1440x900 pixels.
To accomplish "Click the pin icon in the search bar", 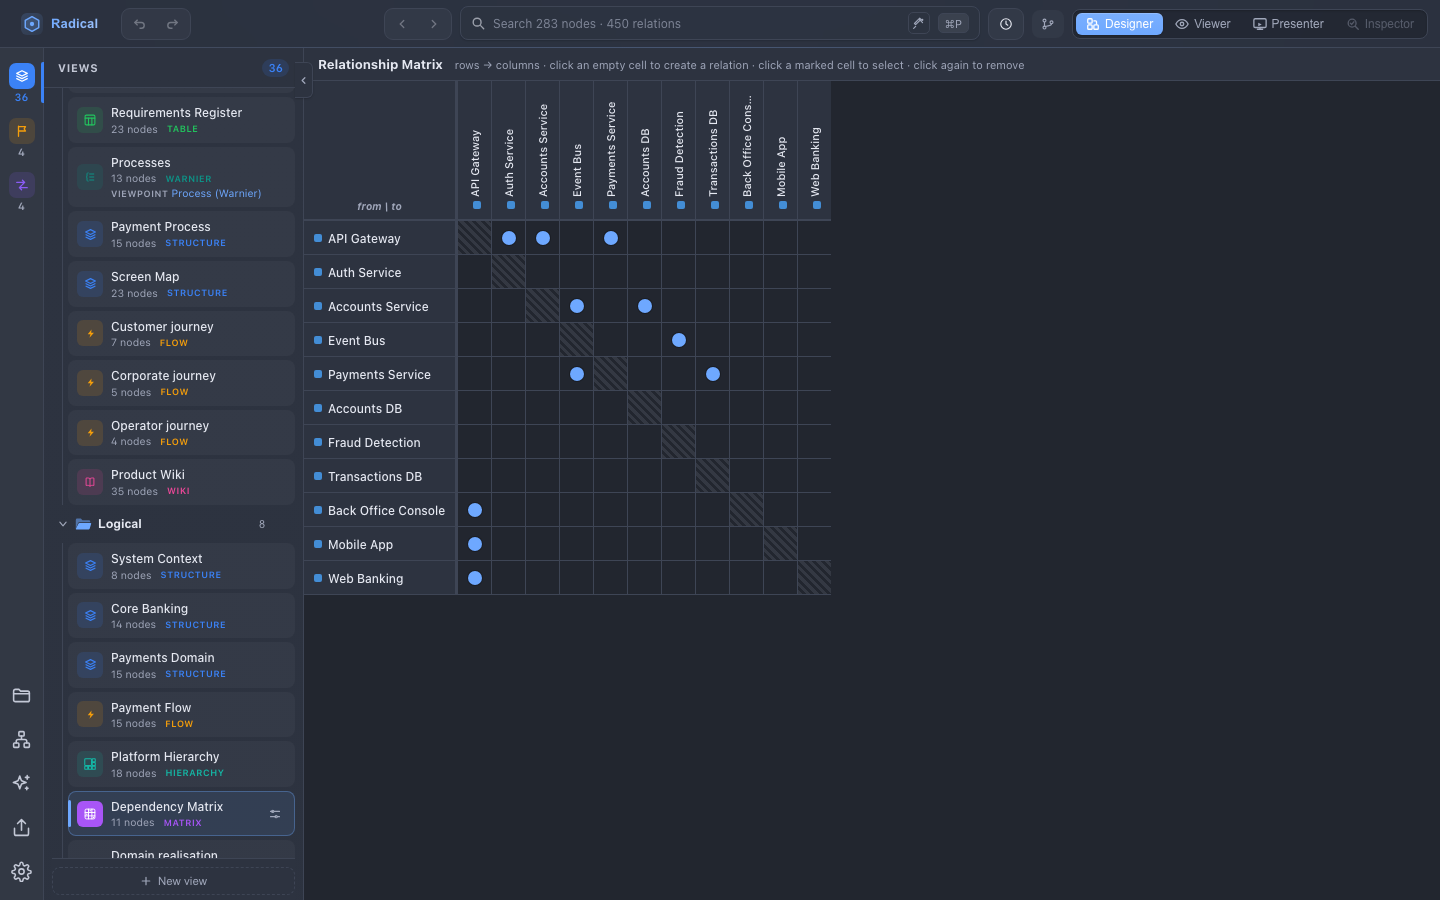I will tap(918, 23).
